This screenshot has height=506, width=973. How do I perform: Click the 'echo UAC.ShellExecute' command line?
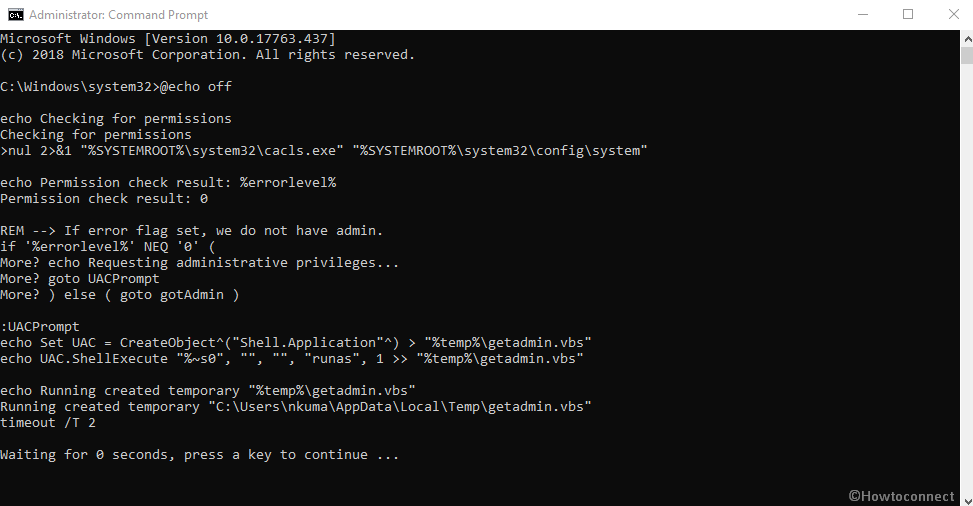[292, 359]
